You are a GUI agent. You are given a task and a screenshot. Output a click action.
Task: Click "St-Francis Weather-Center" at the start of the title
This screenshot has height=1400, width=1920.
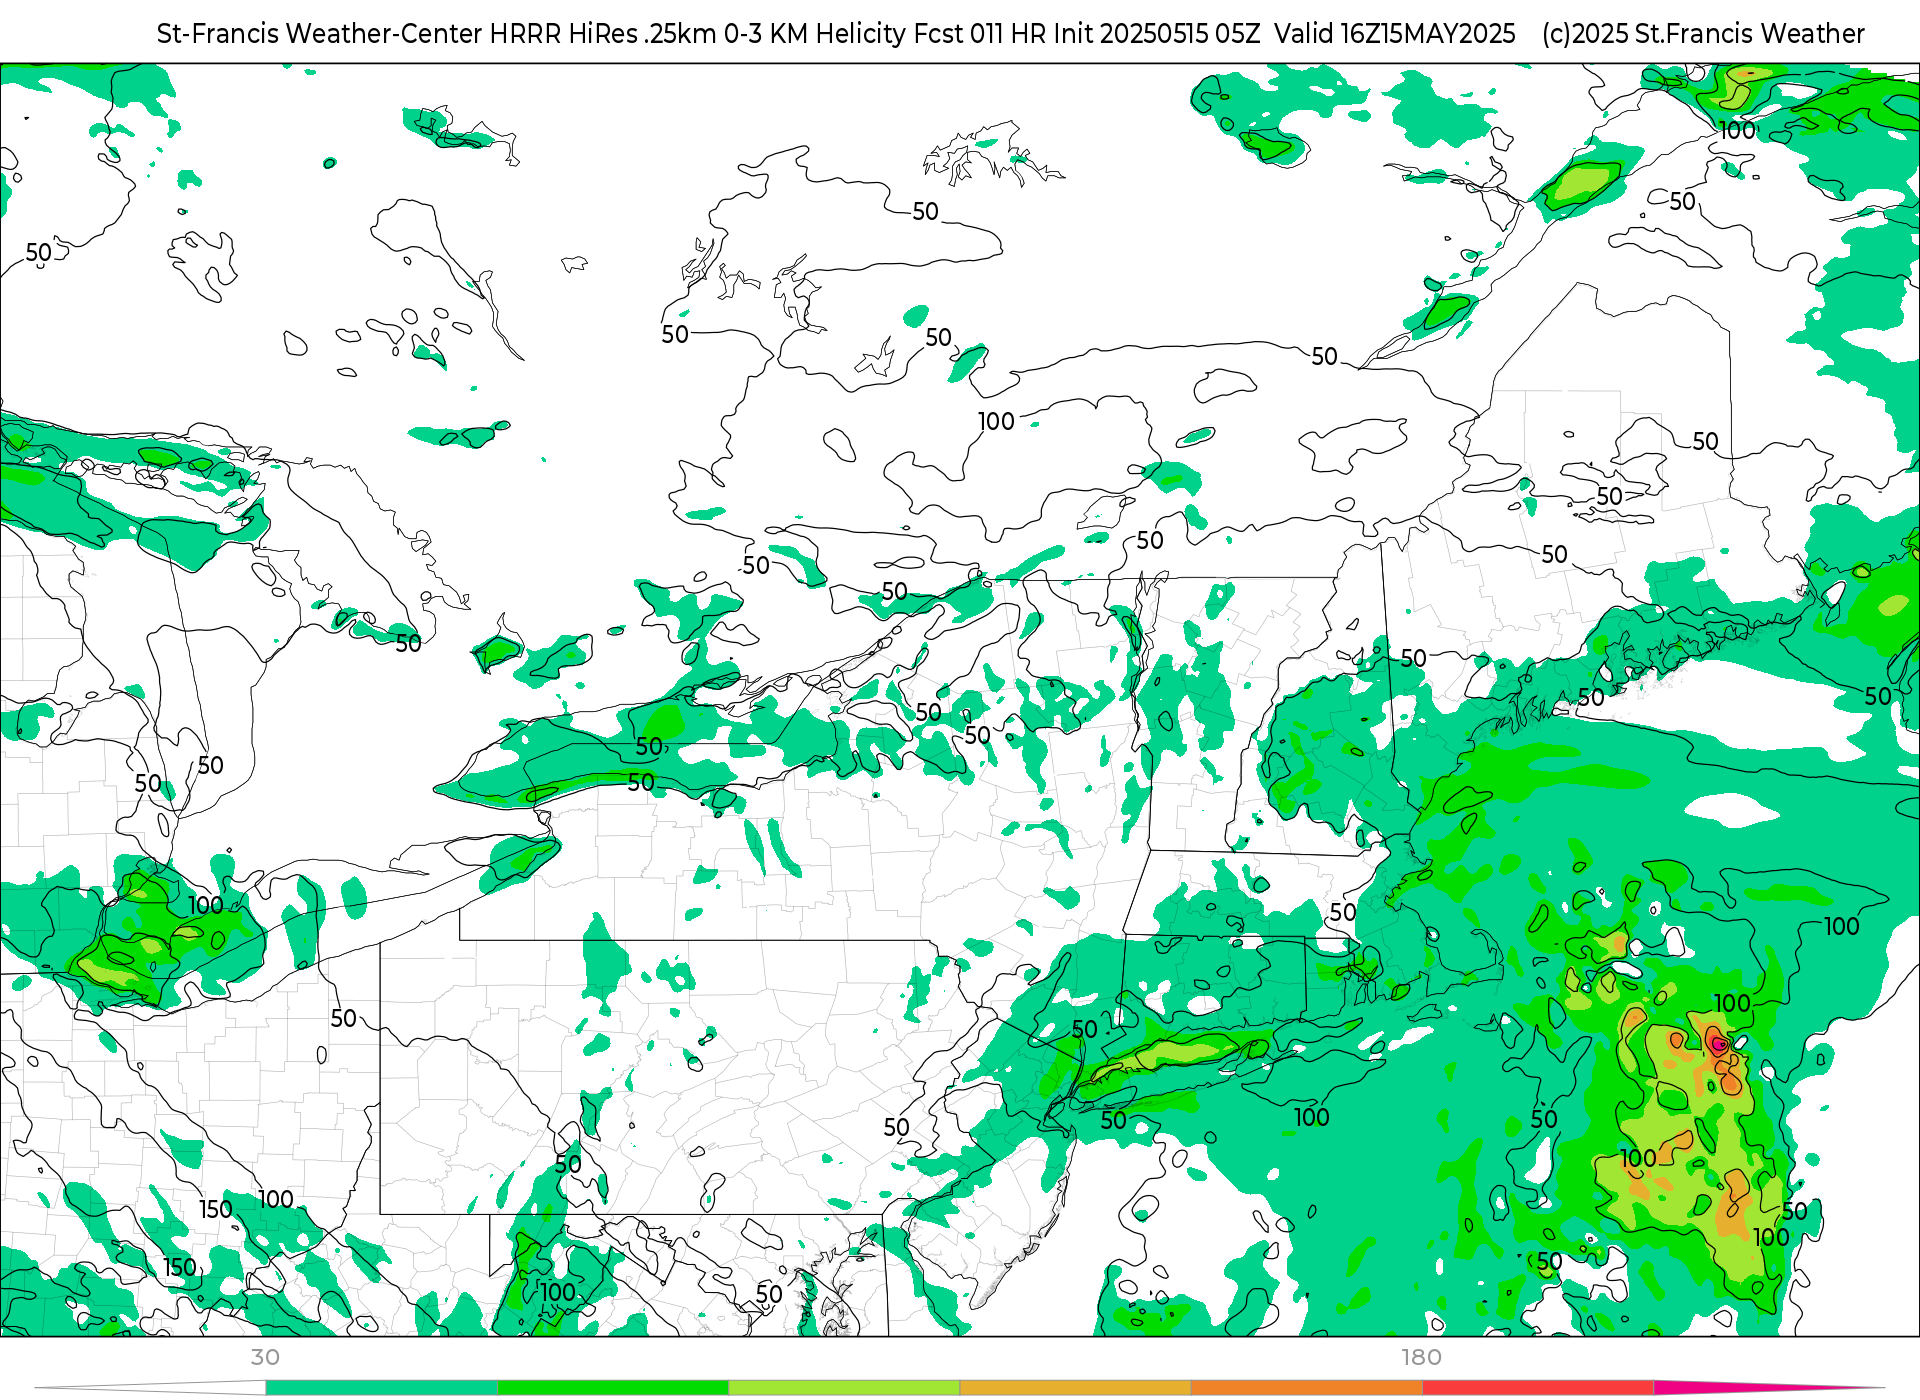[320, 34]
